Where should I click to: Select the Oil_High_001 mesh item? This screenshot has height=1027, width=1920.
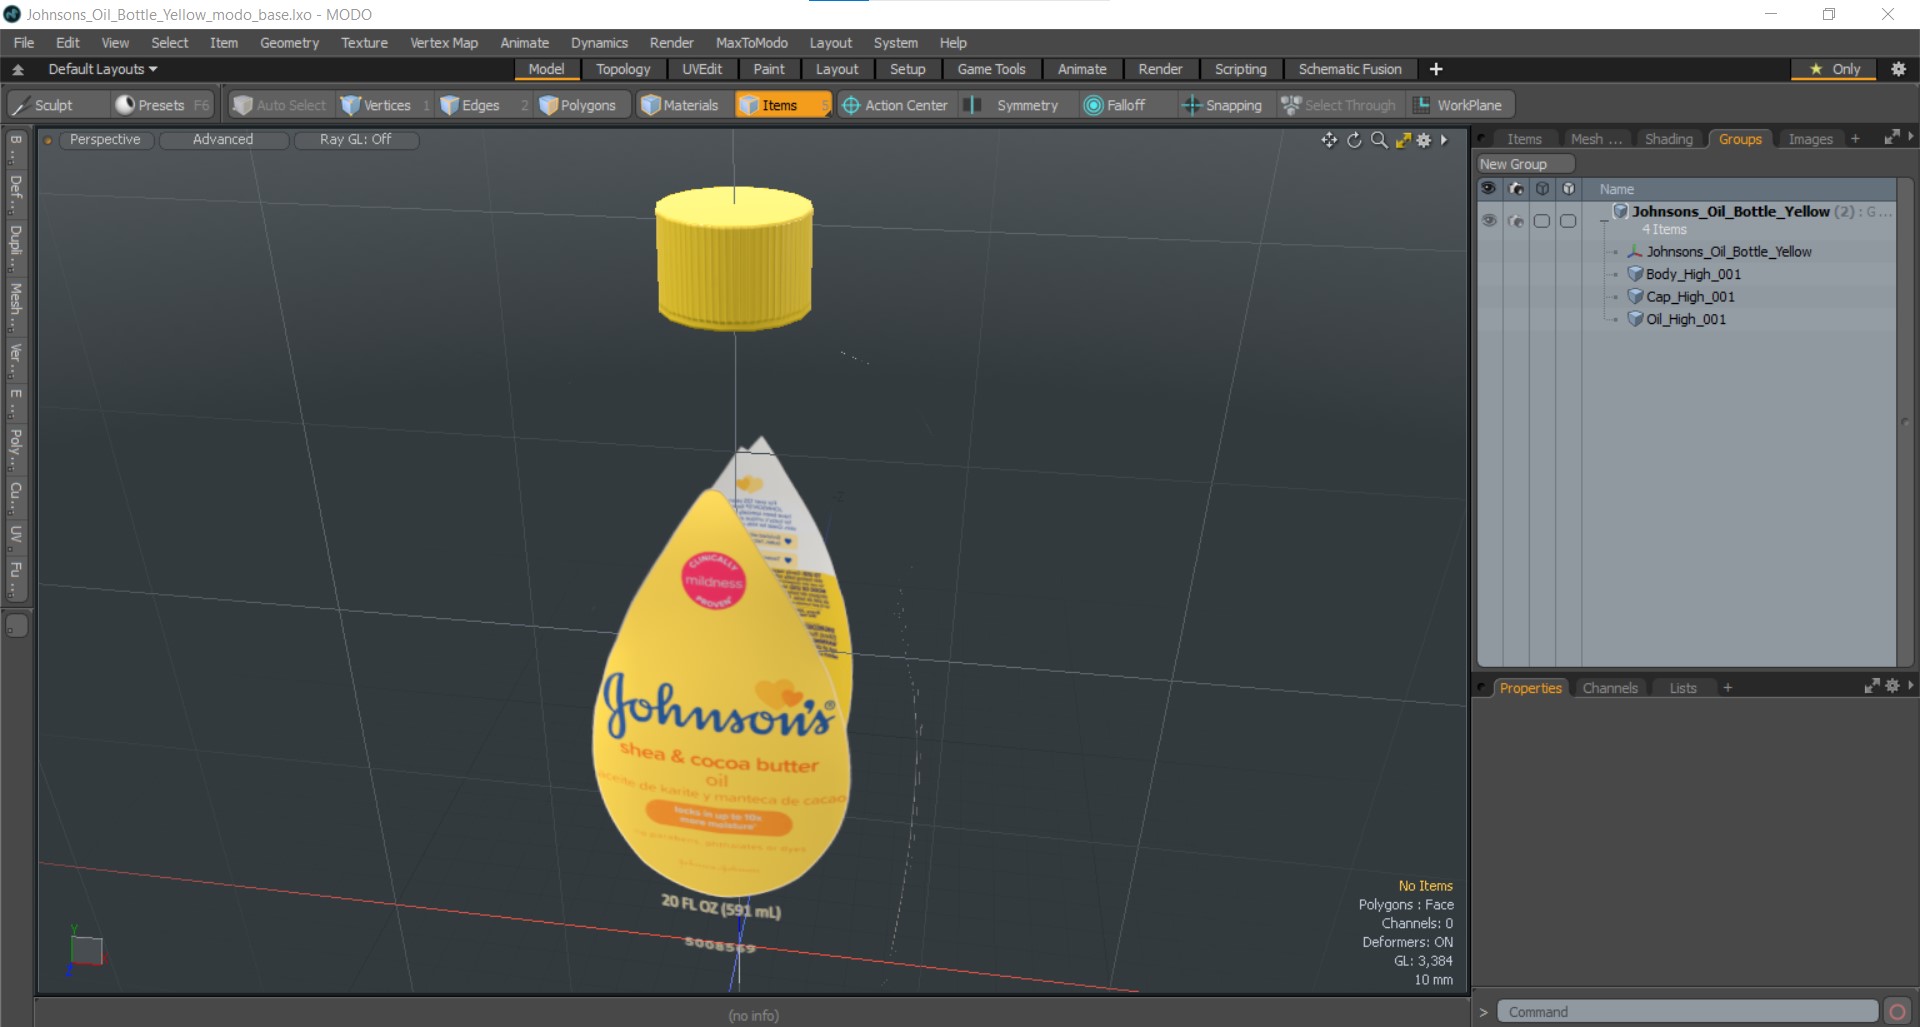click(1685, 319)
